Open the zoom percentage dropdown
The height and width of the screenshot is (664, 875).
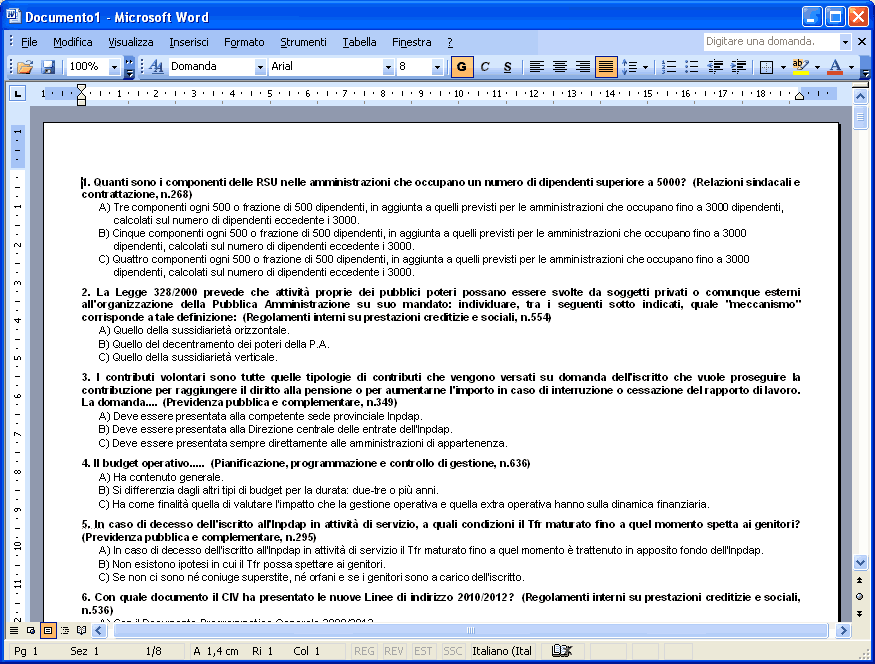(114, 67)
